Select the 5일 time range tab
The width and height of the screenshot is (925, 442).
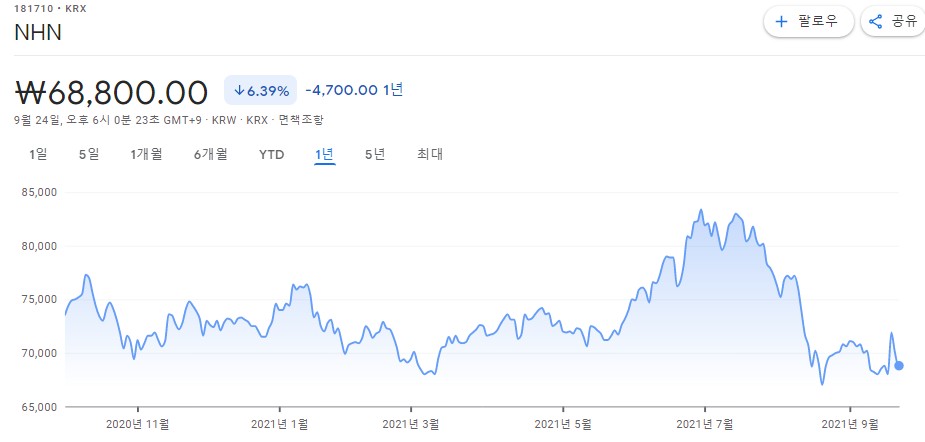pos(89,155)
